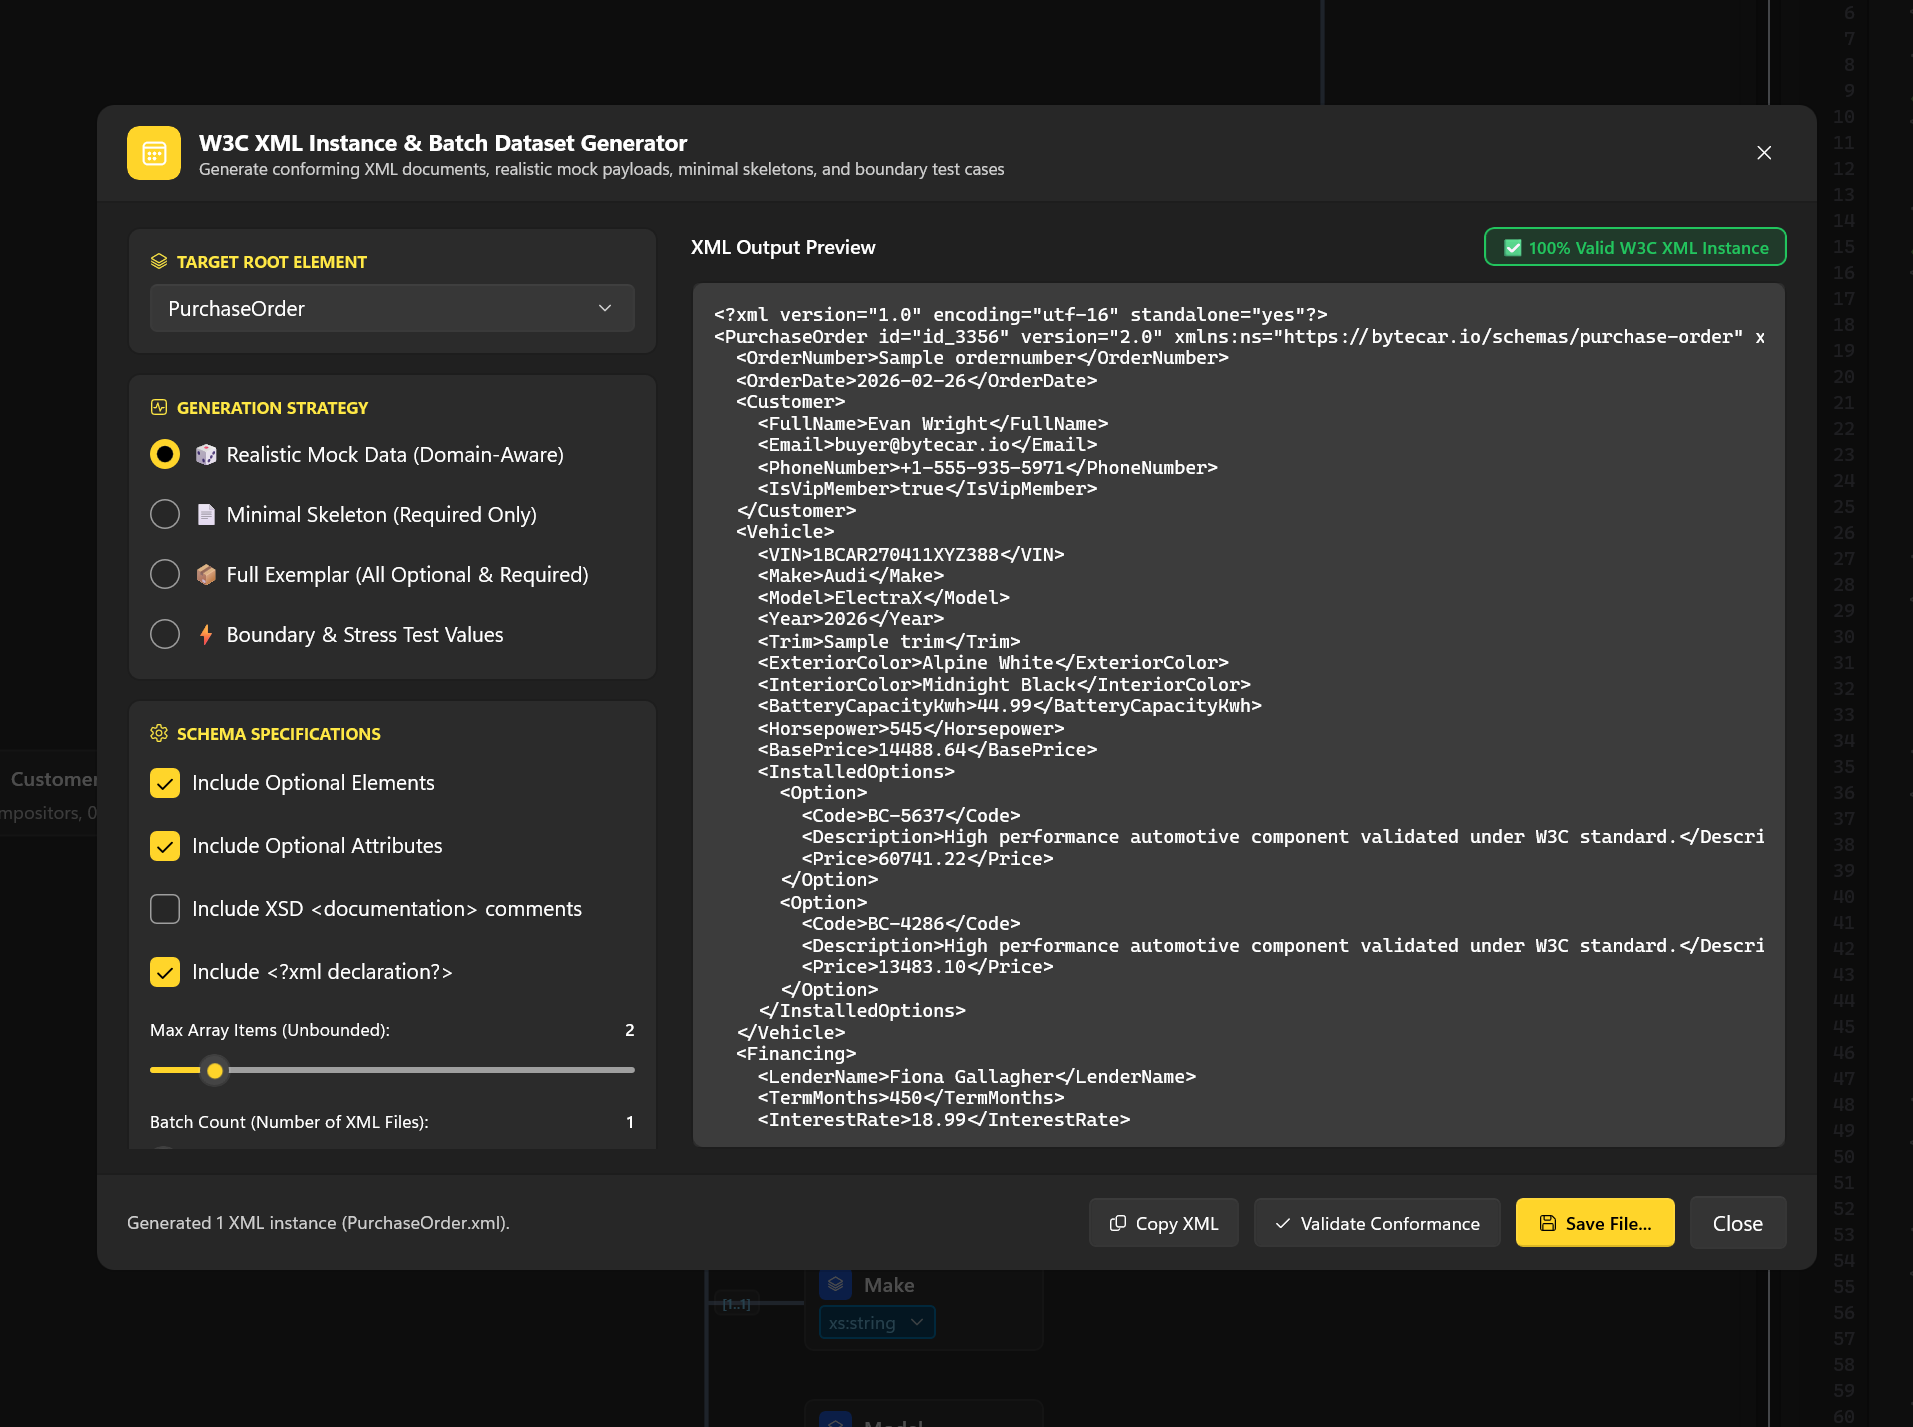Click the floppy disk icon on Save File
This screenshot has width=1913, height=1427.
[1548, 1223]
